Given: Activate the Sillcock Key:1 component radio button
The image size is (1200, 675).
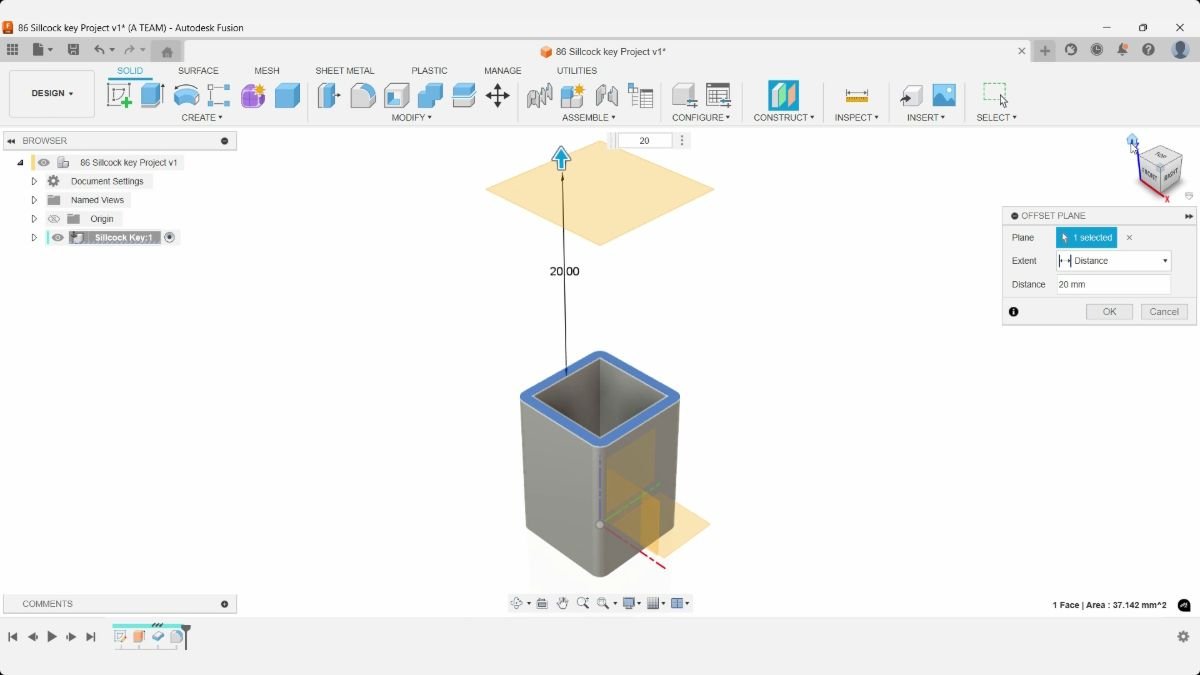Looking at the screenshot, I should click(x=169, y=238).
